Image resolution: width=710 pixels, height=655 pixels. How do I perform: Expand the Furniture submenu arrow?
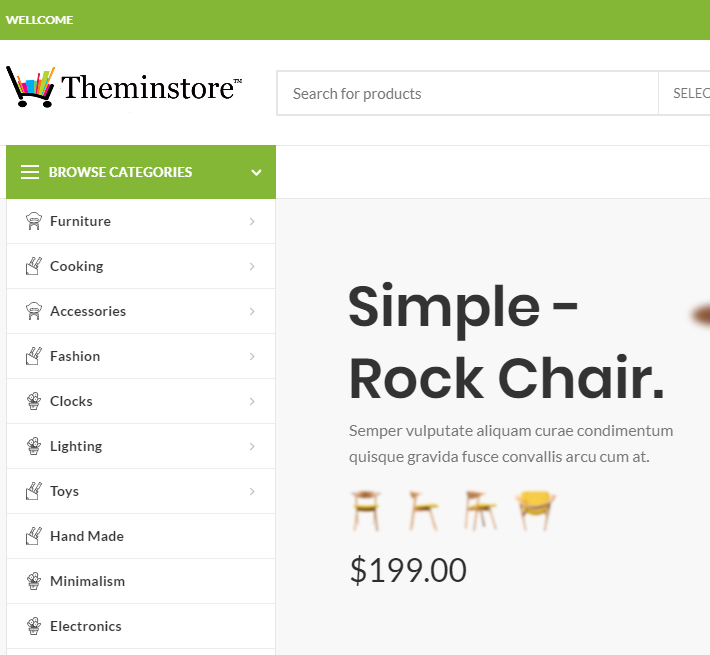tap(252, 221)
